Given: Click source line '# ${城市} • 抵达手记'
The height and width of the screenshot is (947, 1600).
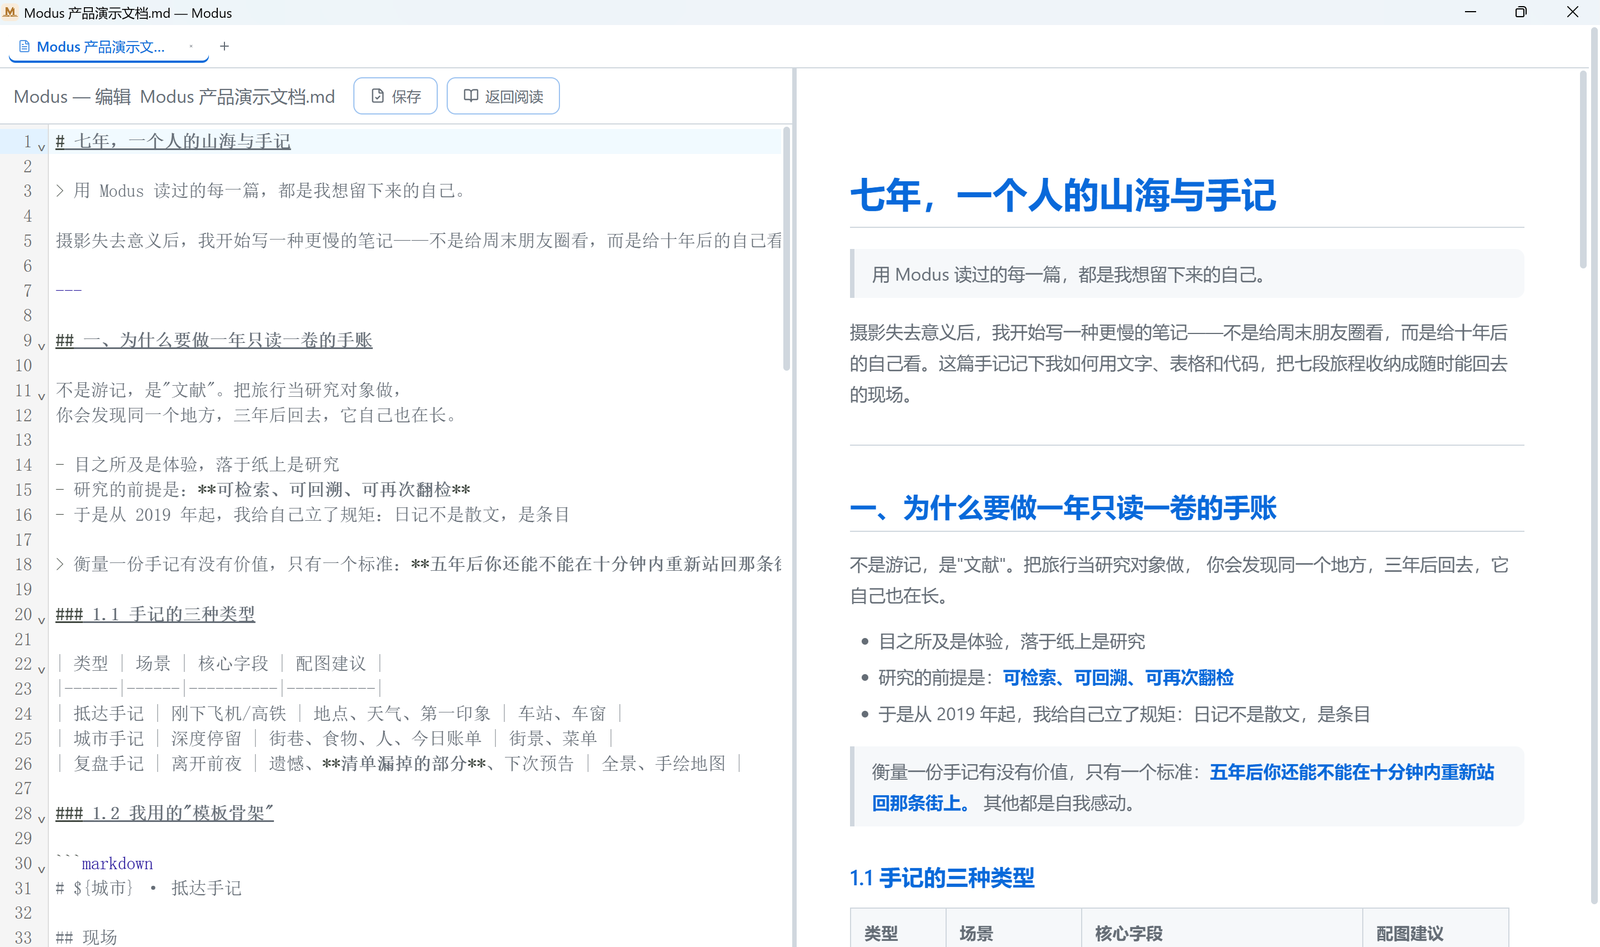Looking at the screenshot, I should tap(149, 888).
